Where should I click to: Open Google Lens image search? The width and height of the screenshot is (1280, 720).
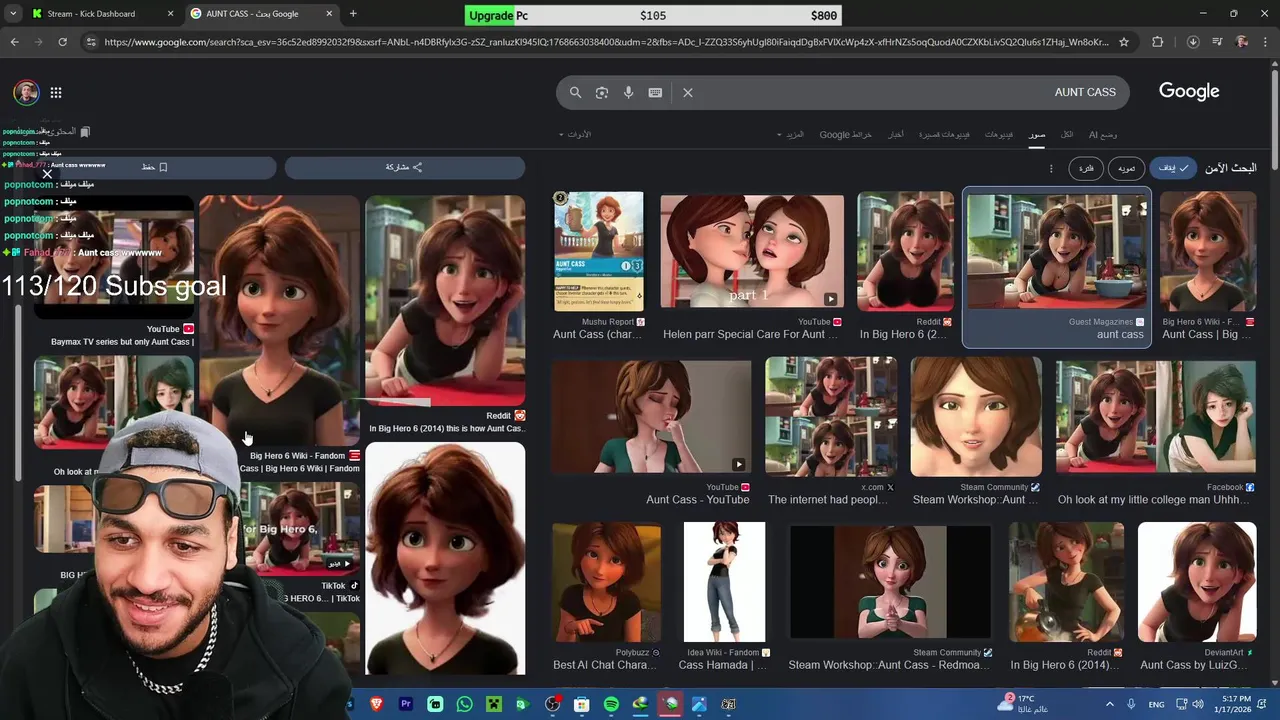(601, 92)
